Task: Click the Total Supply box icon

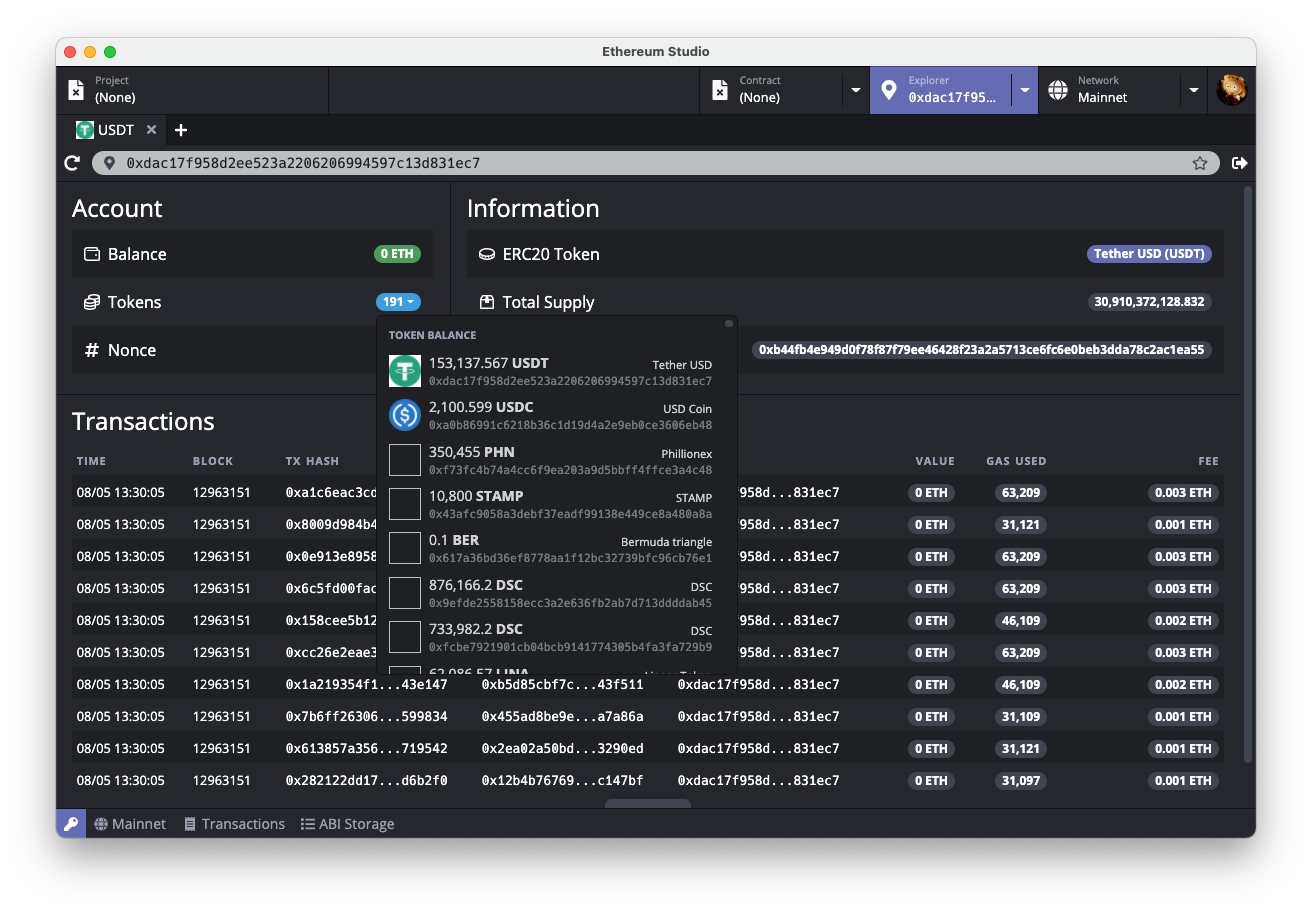Action: pyautogui.click(x=487, y=302)
